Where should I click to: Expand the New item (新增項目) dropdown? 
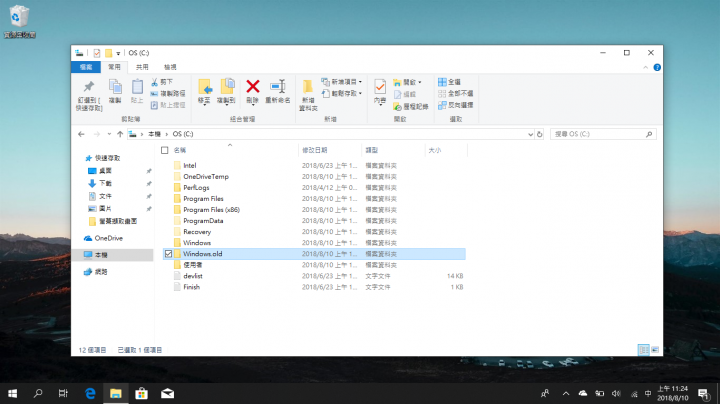[x=342, y=82]
